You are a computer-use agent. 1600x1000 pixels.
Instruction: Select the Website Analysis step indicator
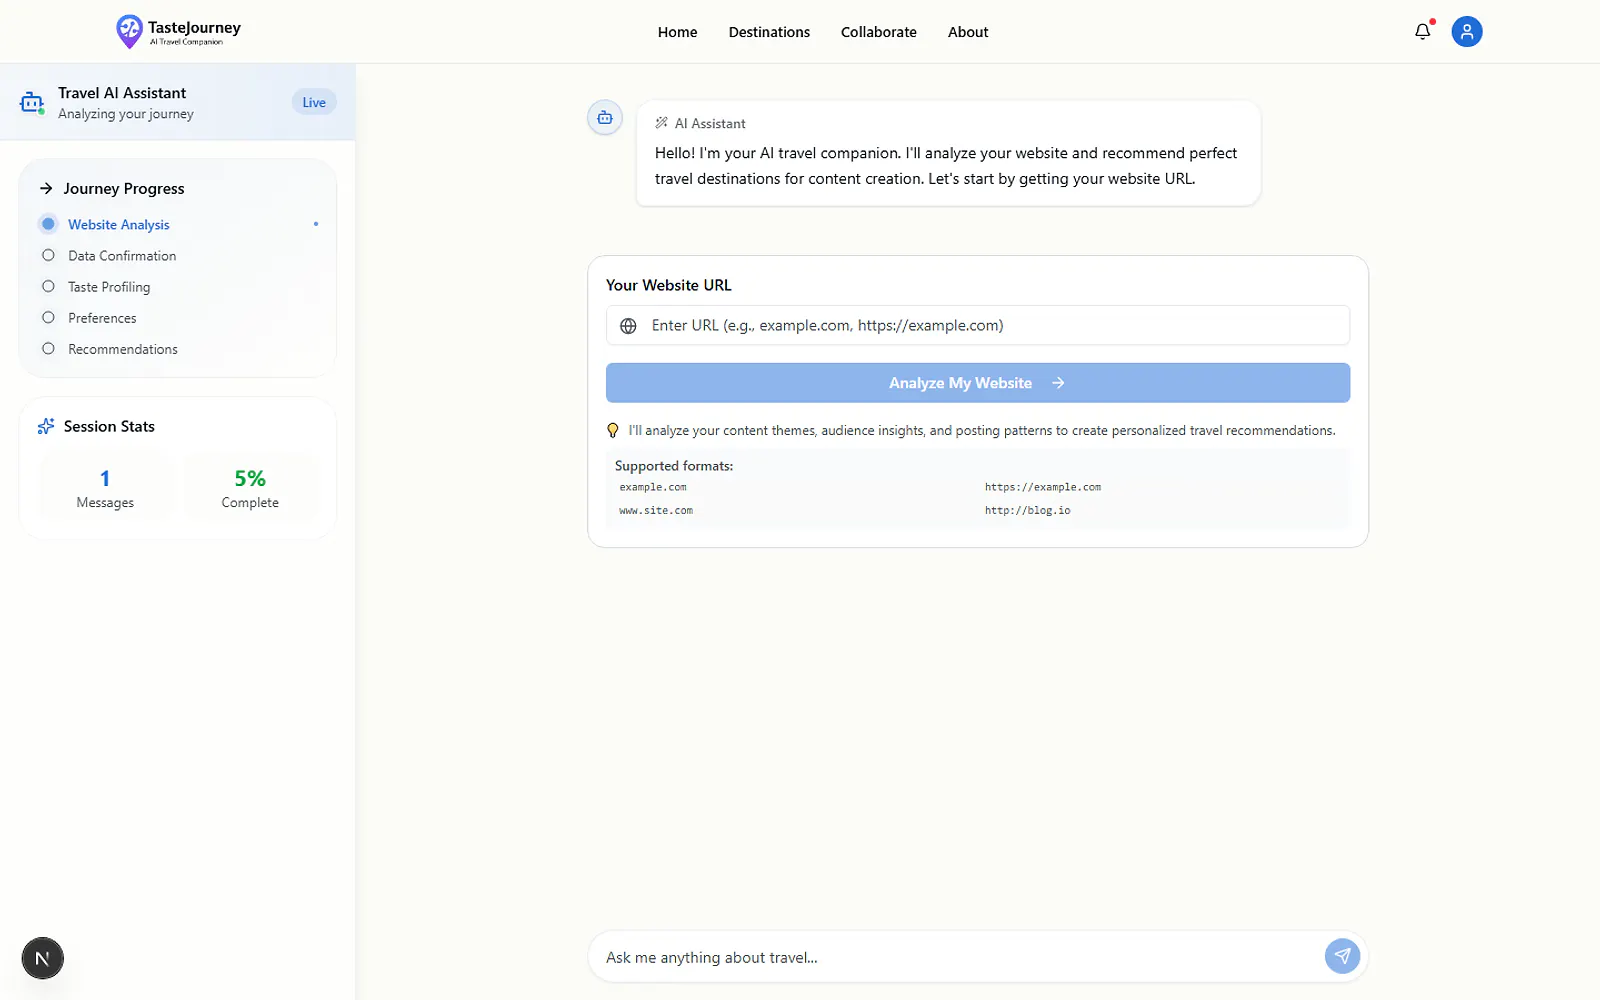click(48, 224)
